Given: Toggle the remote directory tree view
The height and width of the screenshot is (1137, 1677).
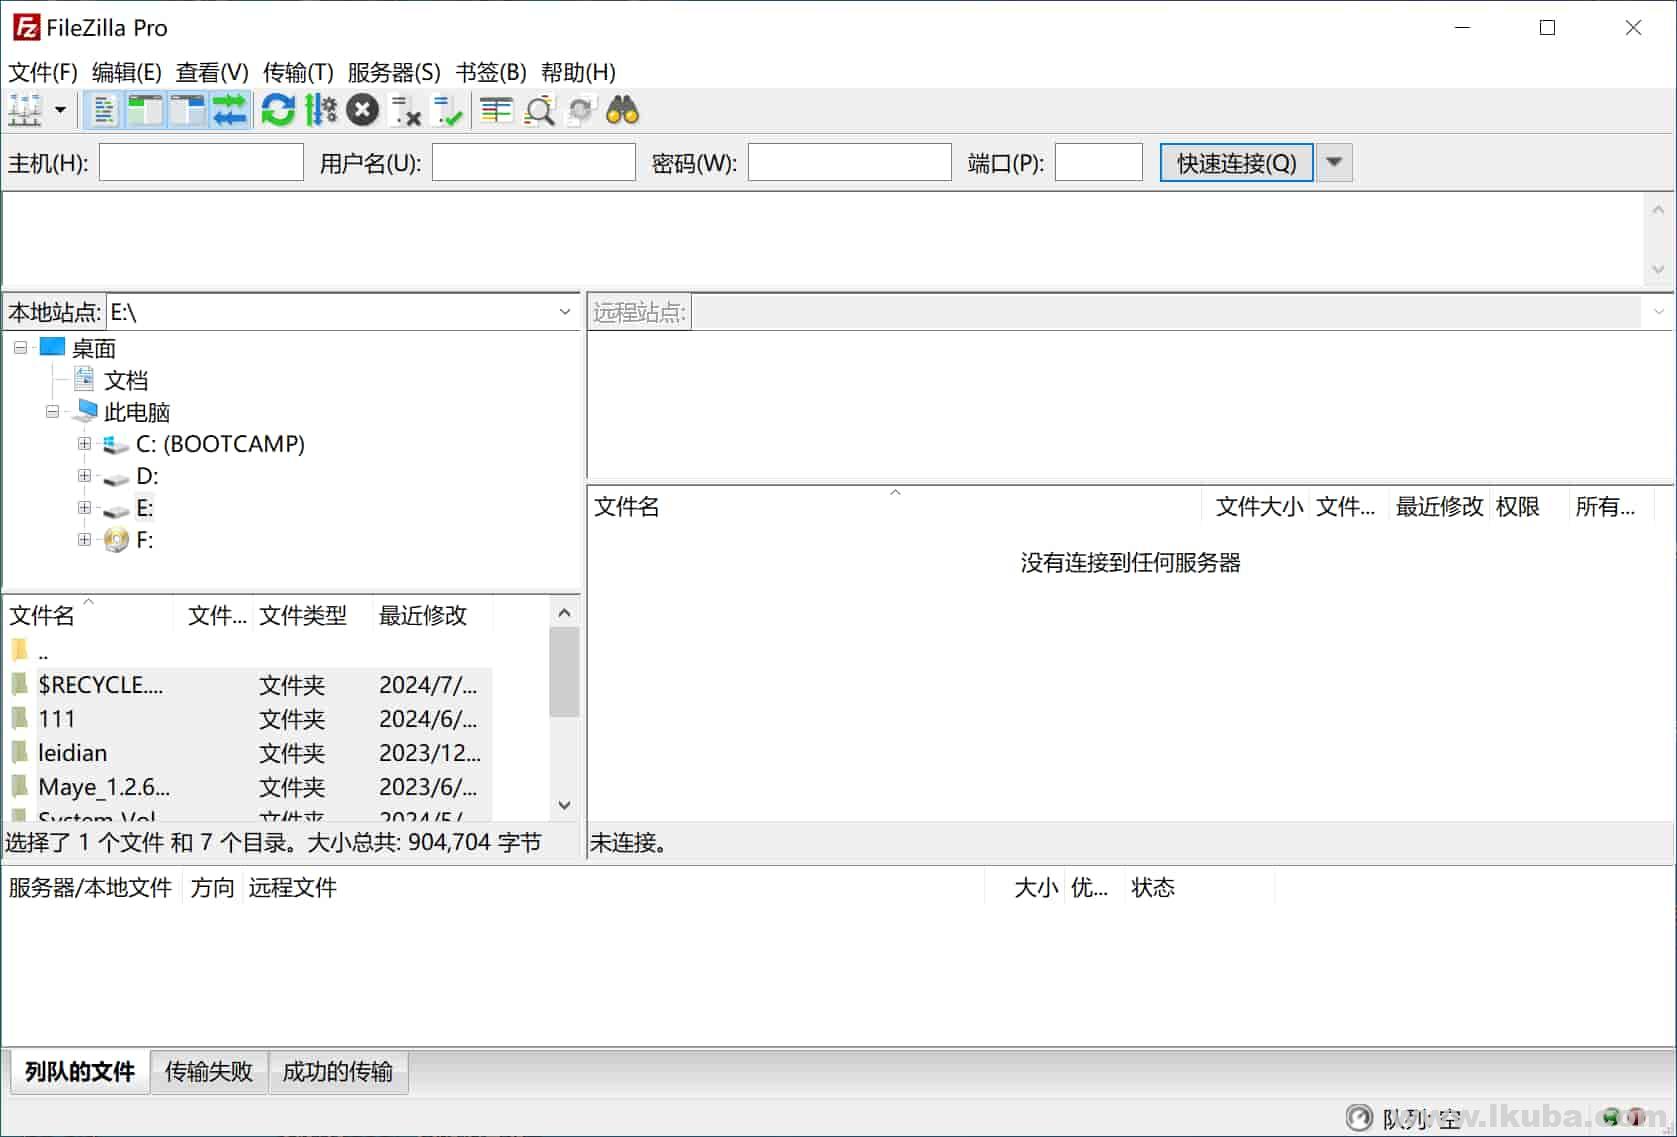Looking at the screenshot, I should pyautogui.click(x=187, y=110).
